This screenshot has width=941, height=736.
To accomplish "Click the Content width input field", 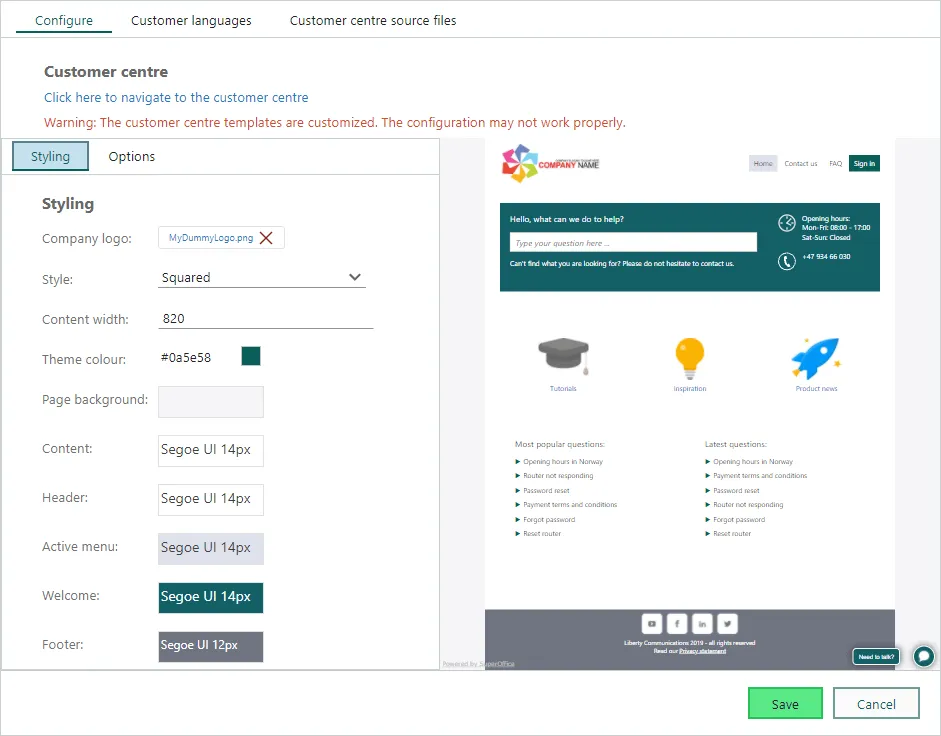I will tap(266, 319).
